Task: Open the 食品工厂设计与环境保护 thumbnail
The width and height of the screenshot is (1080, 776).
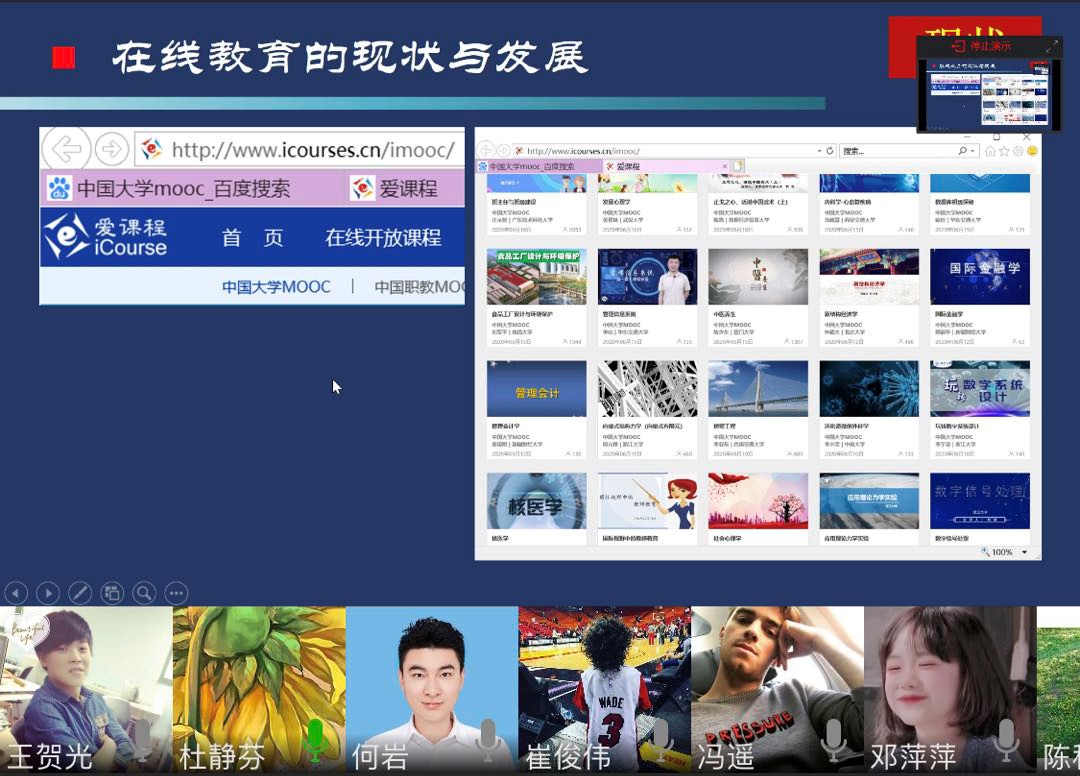Action: [537, 277]
